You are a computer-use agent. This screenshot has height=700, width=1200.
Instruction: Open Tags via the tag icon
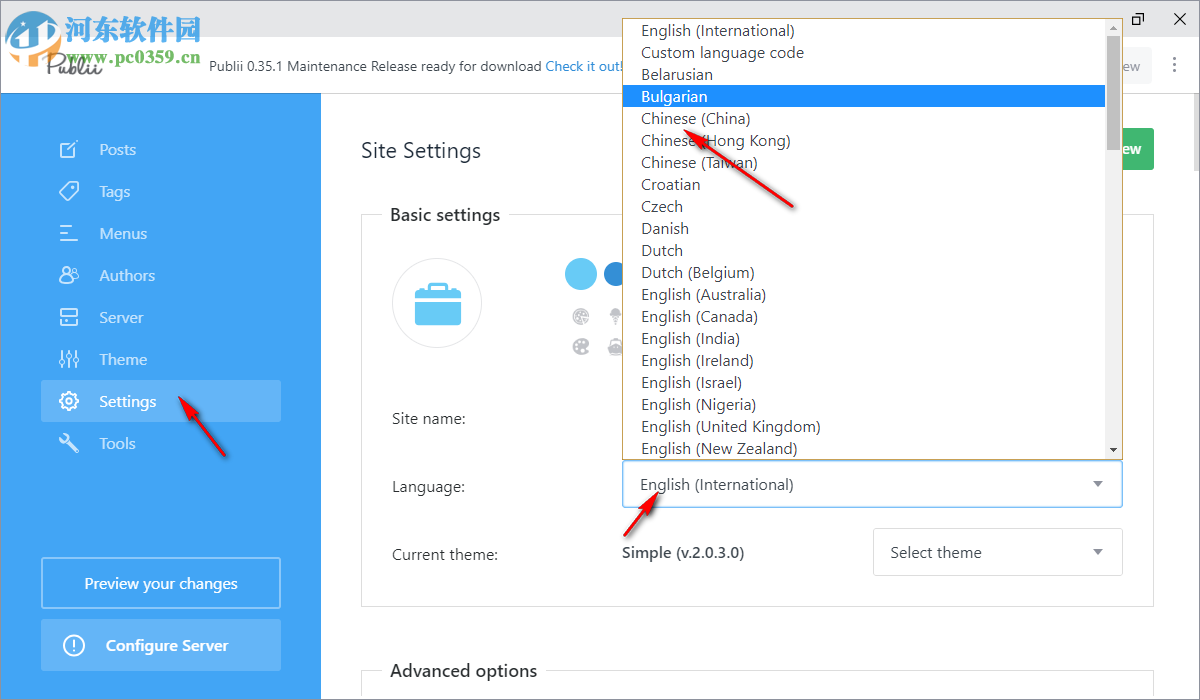point(69,192)
